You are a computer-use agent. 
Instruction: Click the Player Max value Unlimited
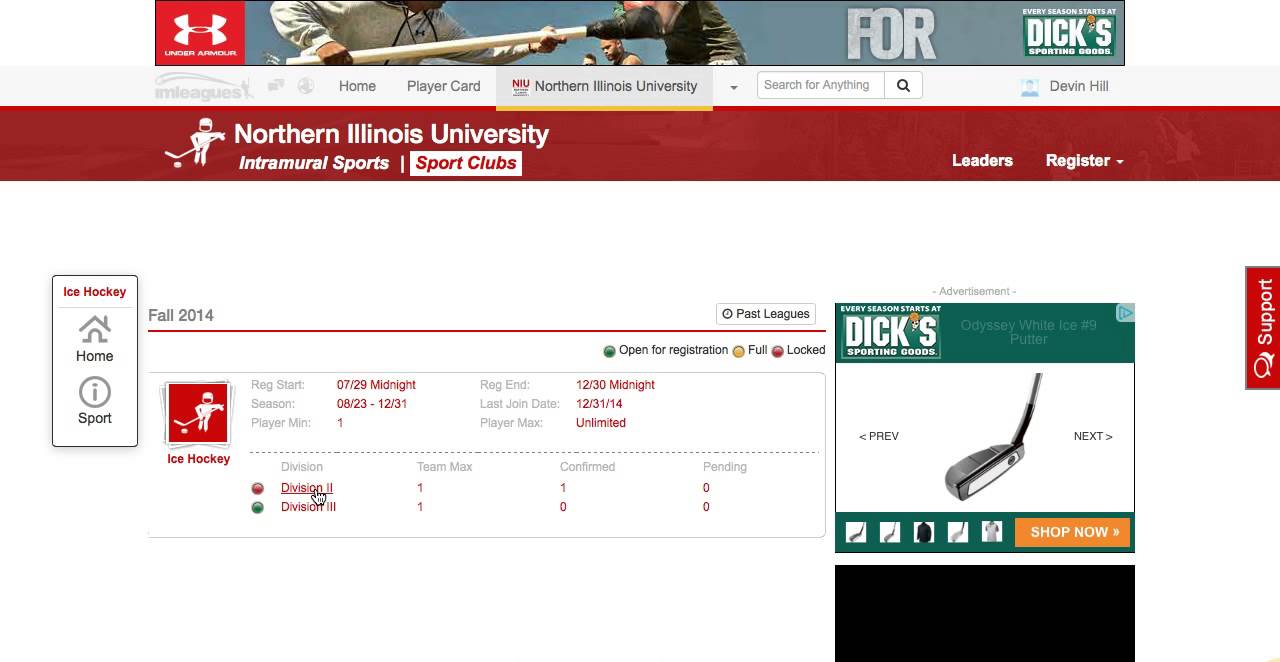(x=601, y=423)
